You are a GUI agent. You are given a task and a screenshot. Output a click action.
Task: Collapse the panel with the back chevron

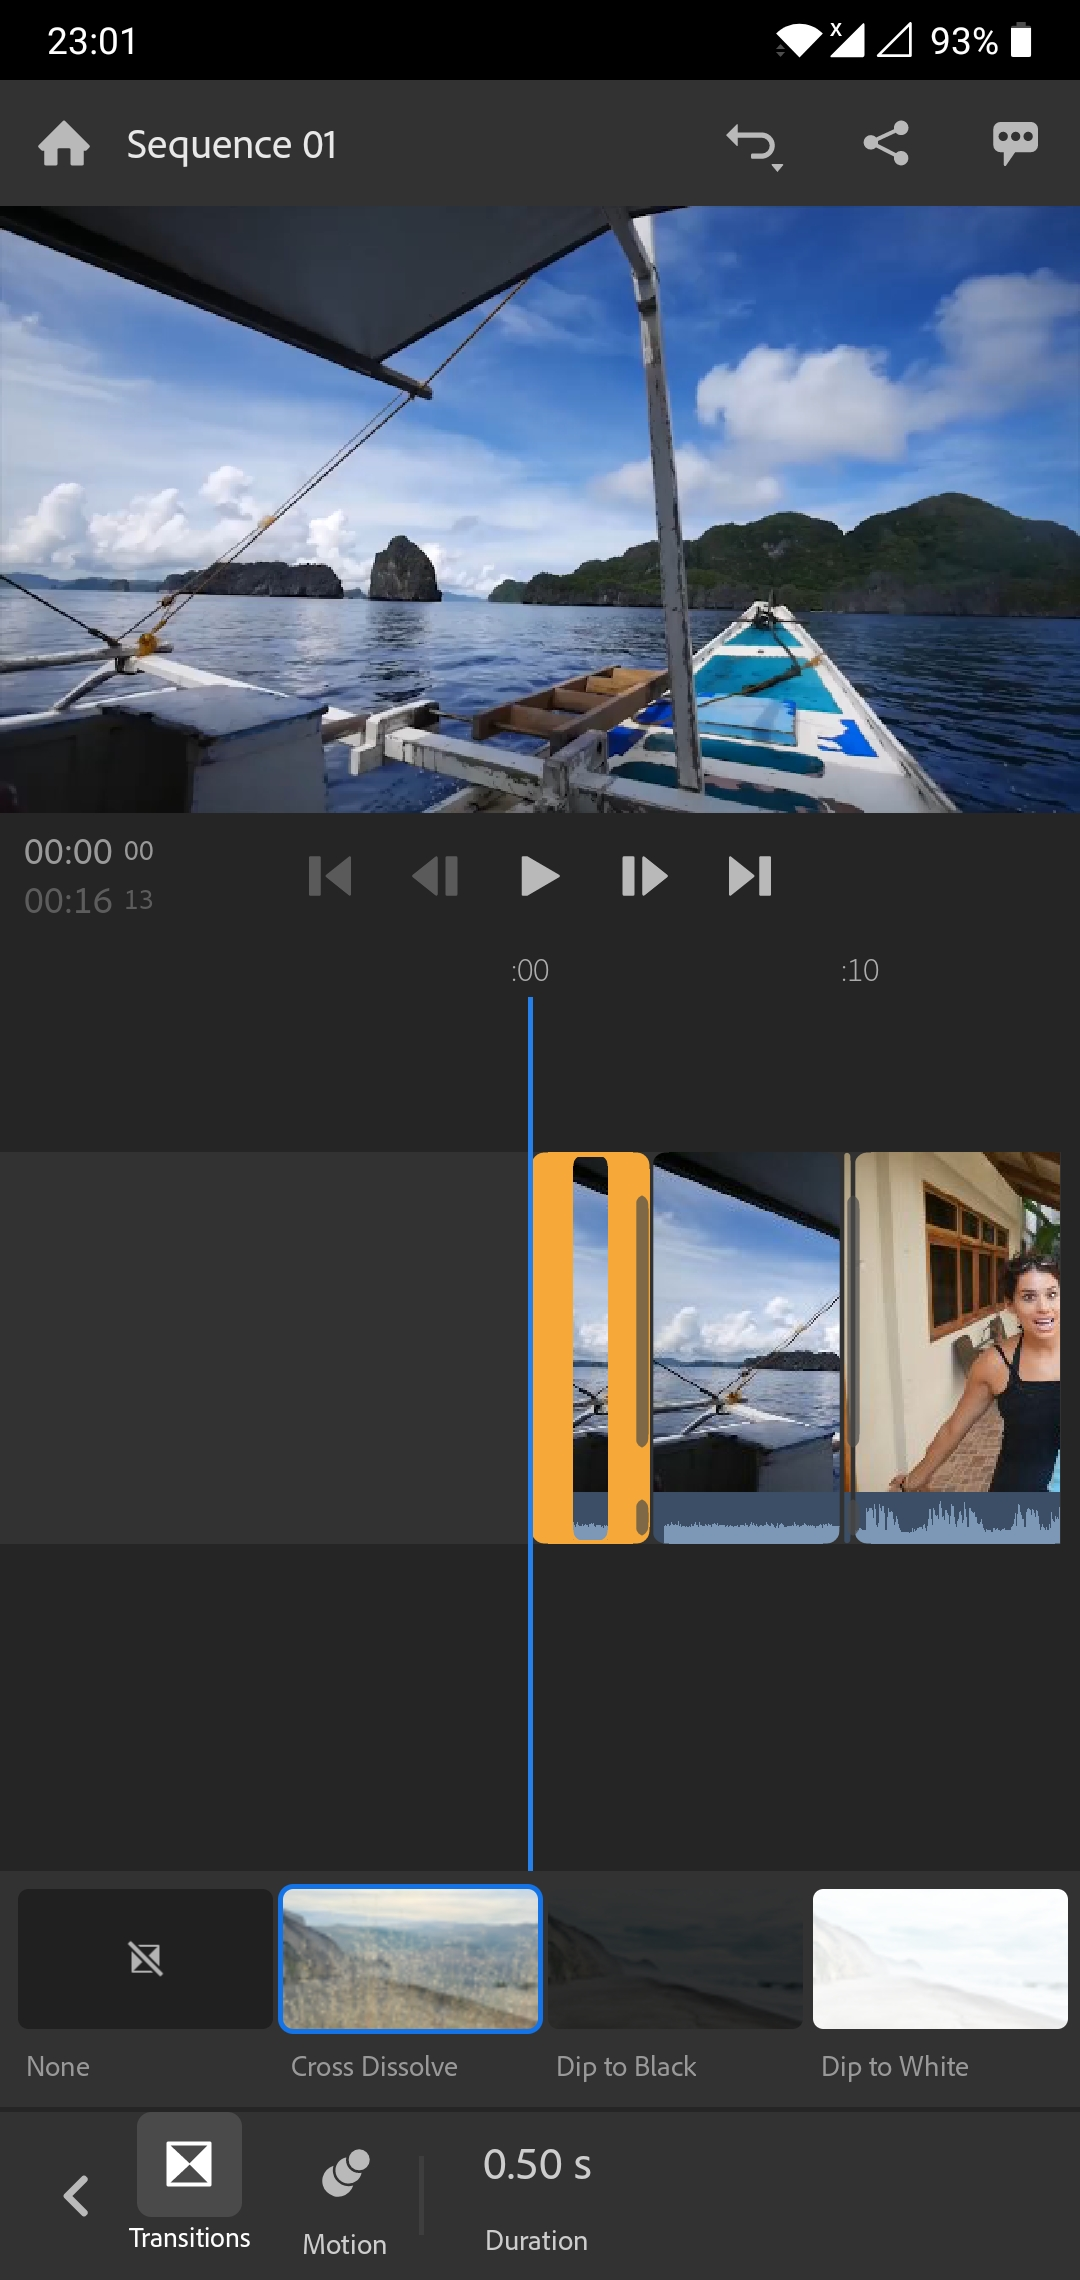(76, 2196)
